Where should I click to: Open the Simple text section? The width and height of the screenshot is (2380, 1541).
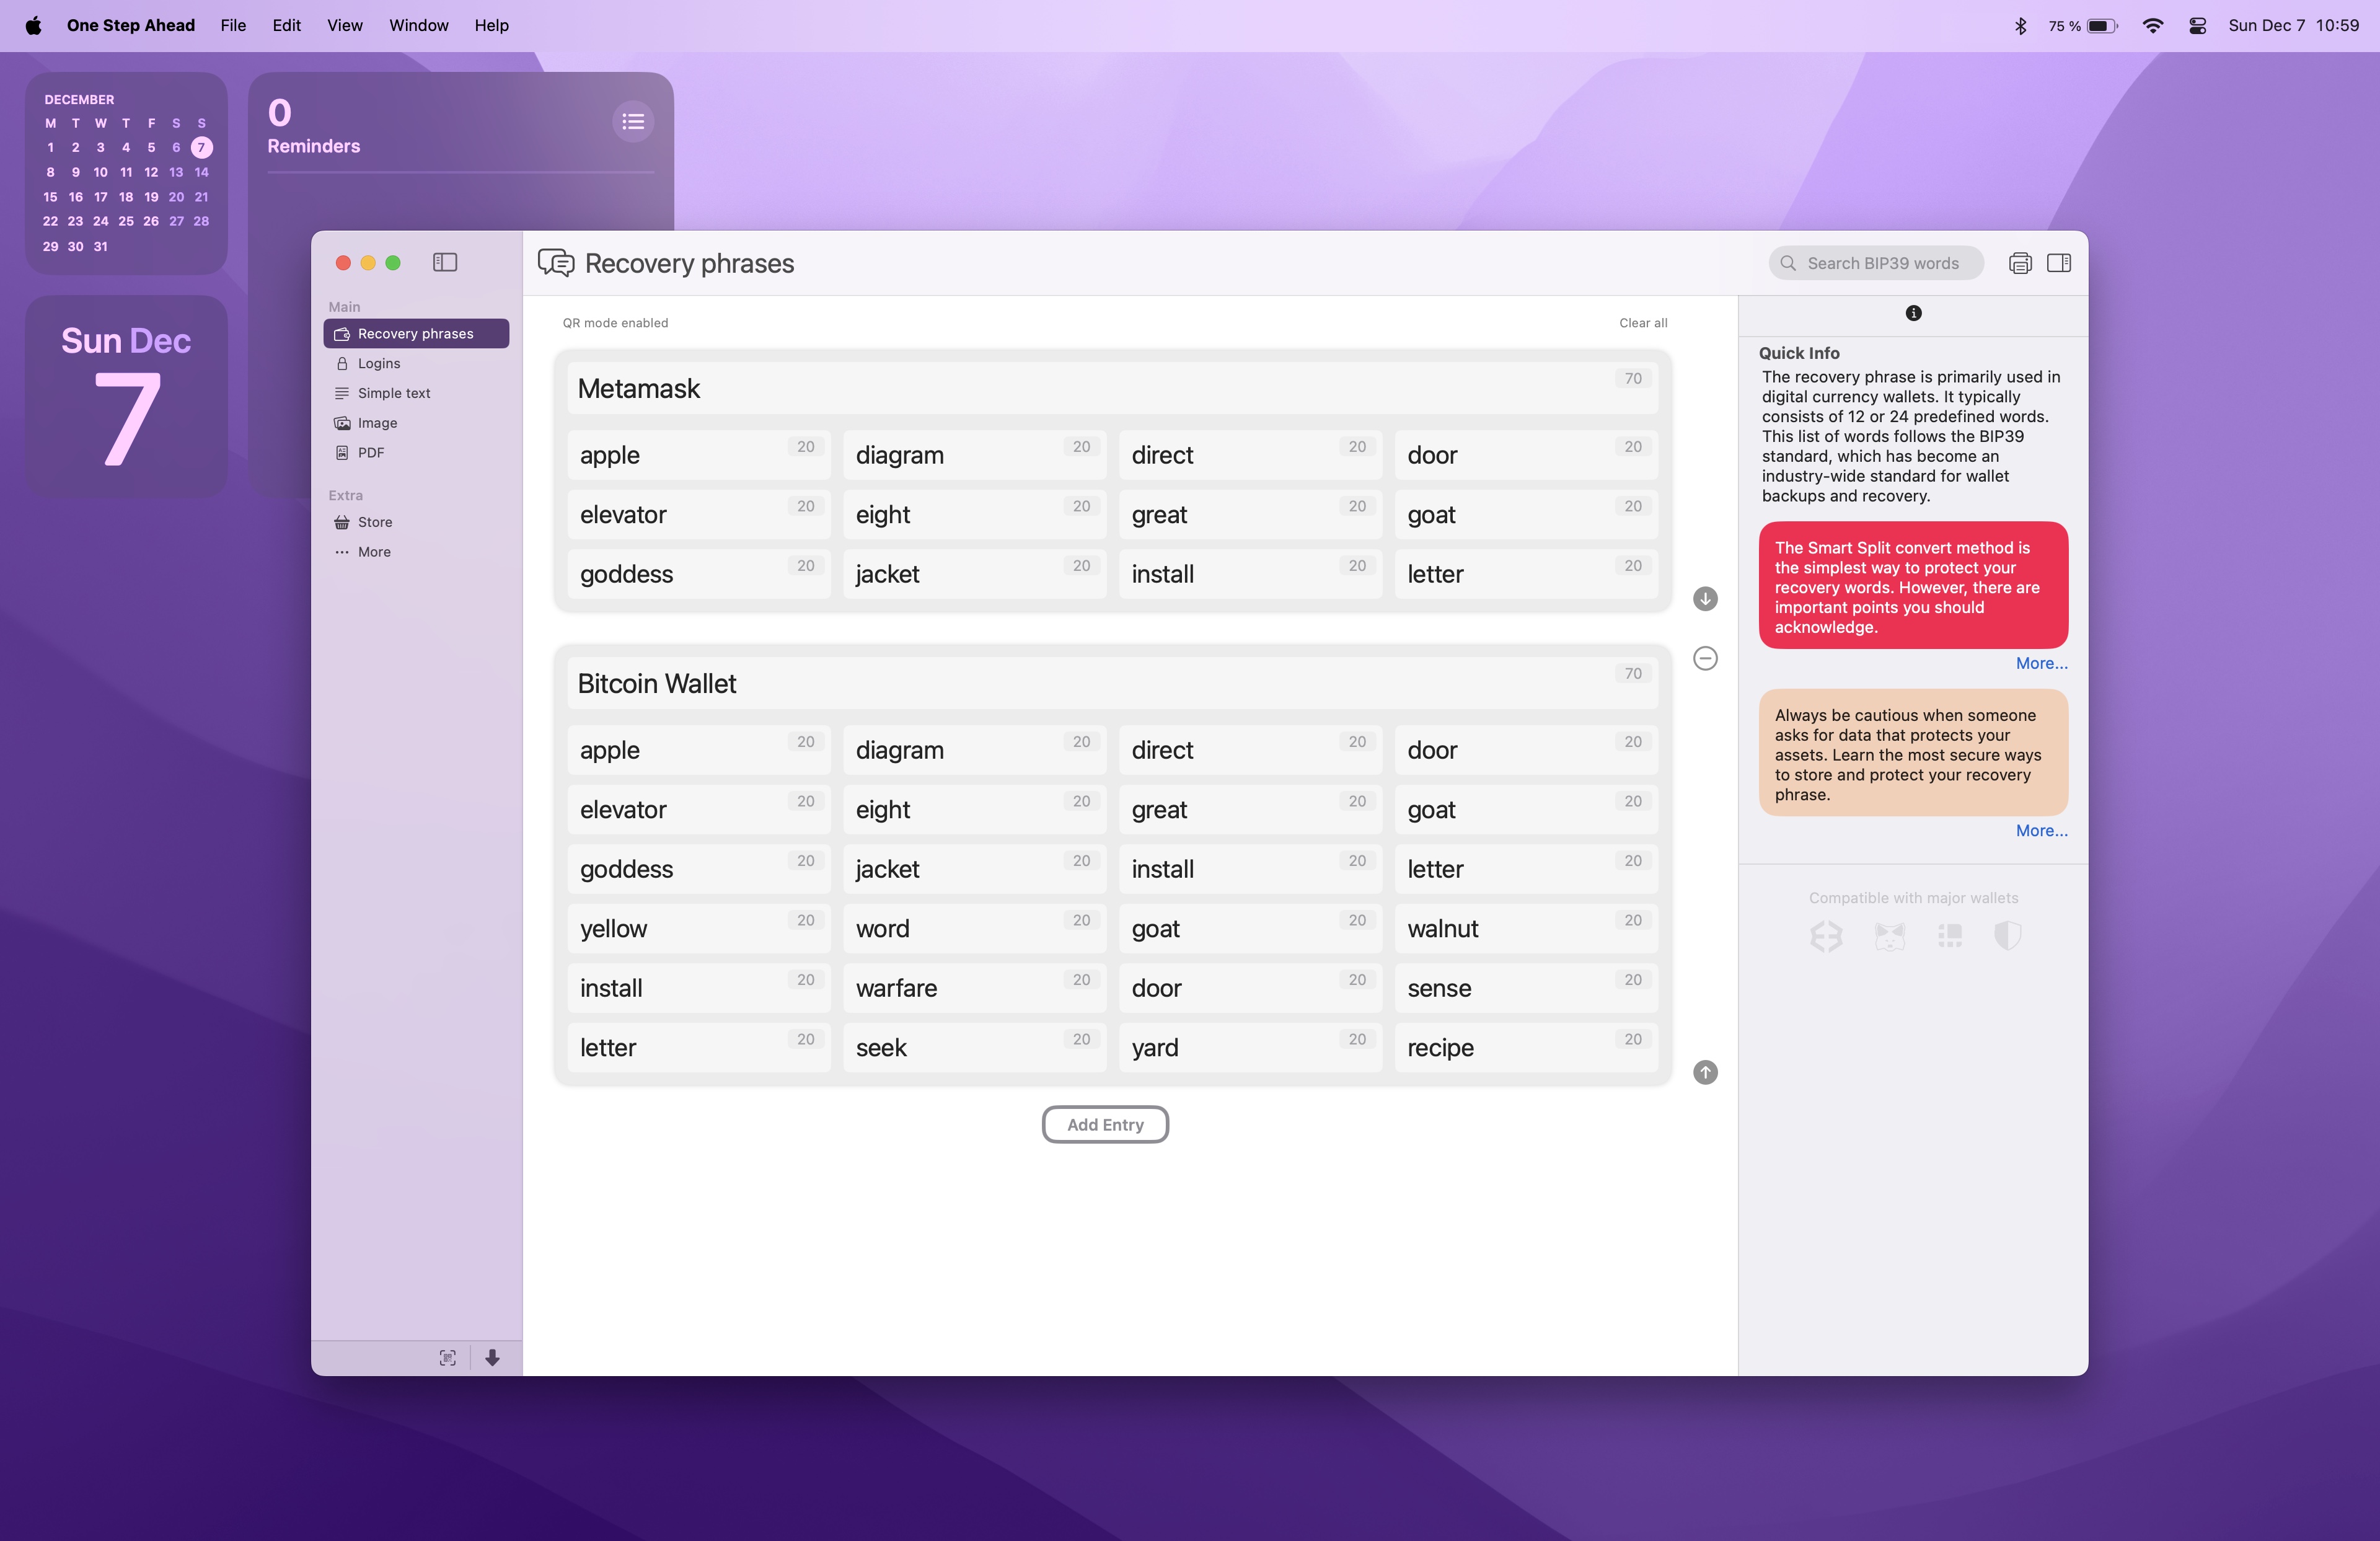point(392,392)
